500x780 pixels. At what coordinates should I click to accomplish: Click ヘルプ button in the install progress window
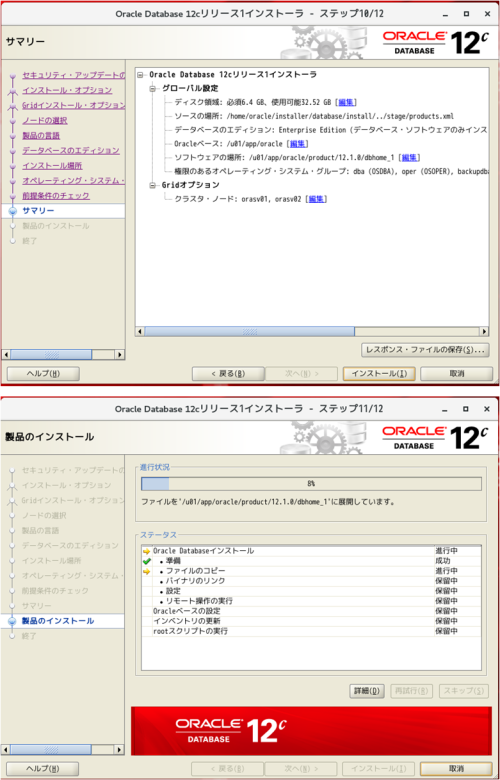point(43,769)
